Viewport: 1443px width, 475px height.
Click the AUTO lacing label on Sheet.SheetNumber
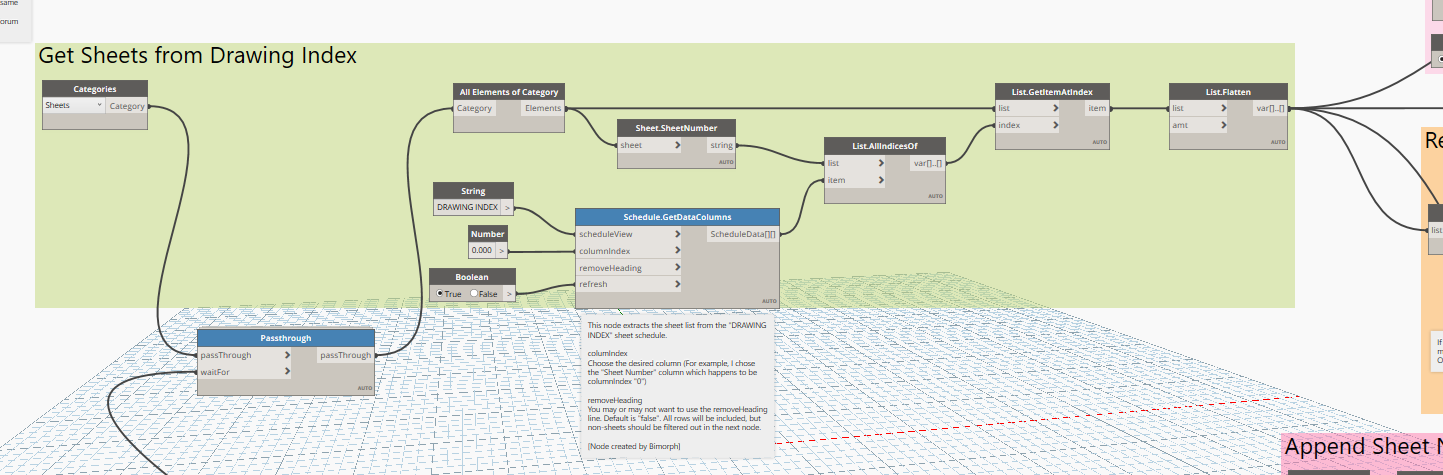click(726, 162)
